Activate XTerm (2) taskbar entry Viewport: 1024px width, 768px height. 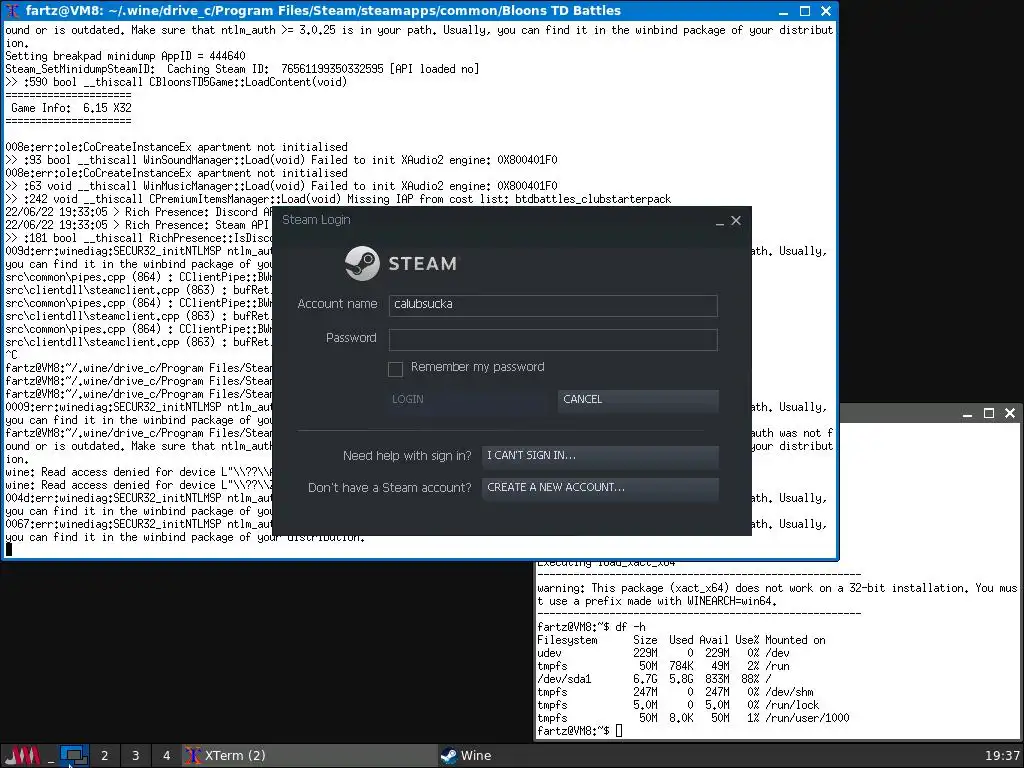(310, 756)
